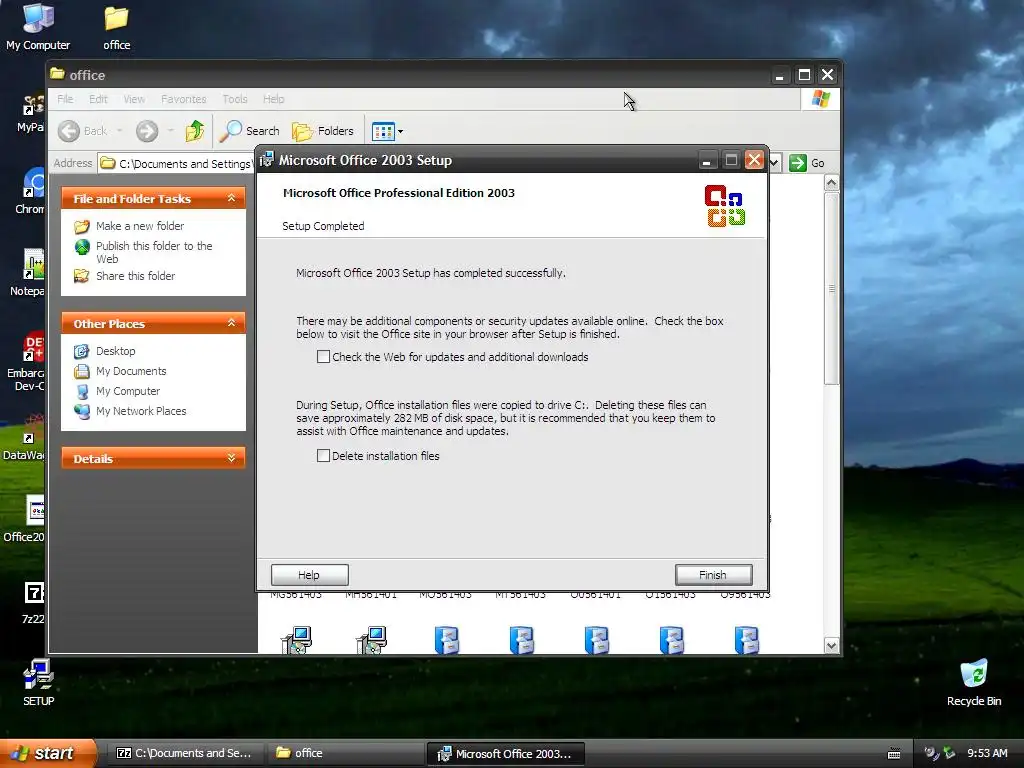Image resolution: width=1024 pixels, height=768 pixels.
Task: Go up one folder level
Action: coord(195,131)
